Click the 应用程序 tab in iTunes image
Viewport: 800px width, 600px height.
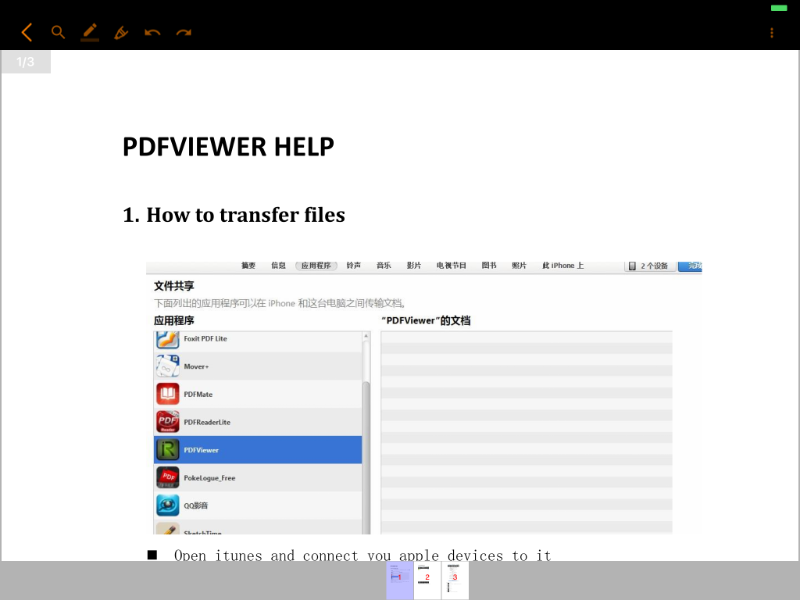[316, 266]
